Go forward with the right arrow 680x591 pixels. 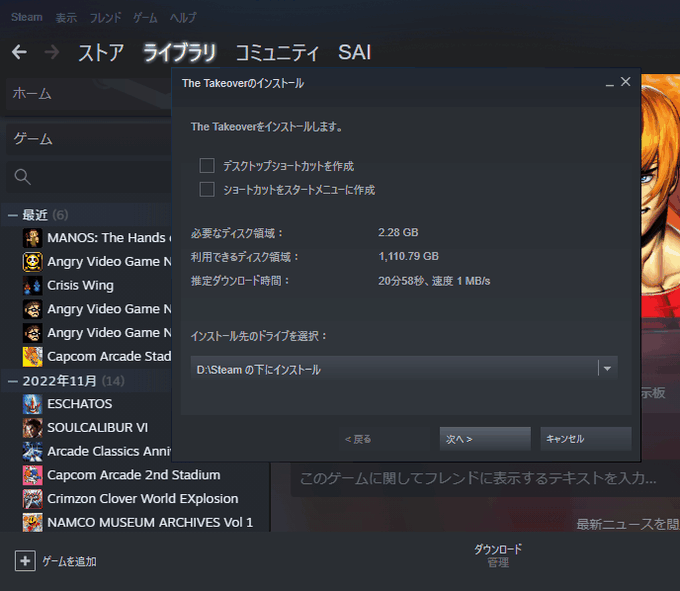[x=52, y=52]
